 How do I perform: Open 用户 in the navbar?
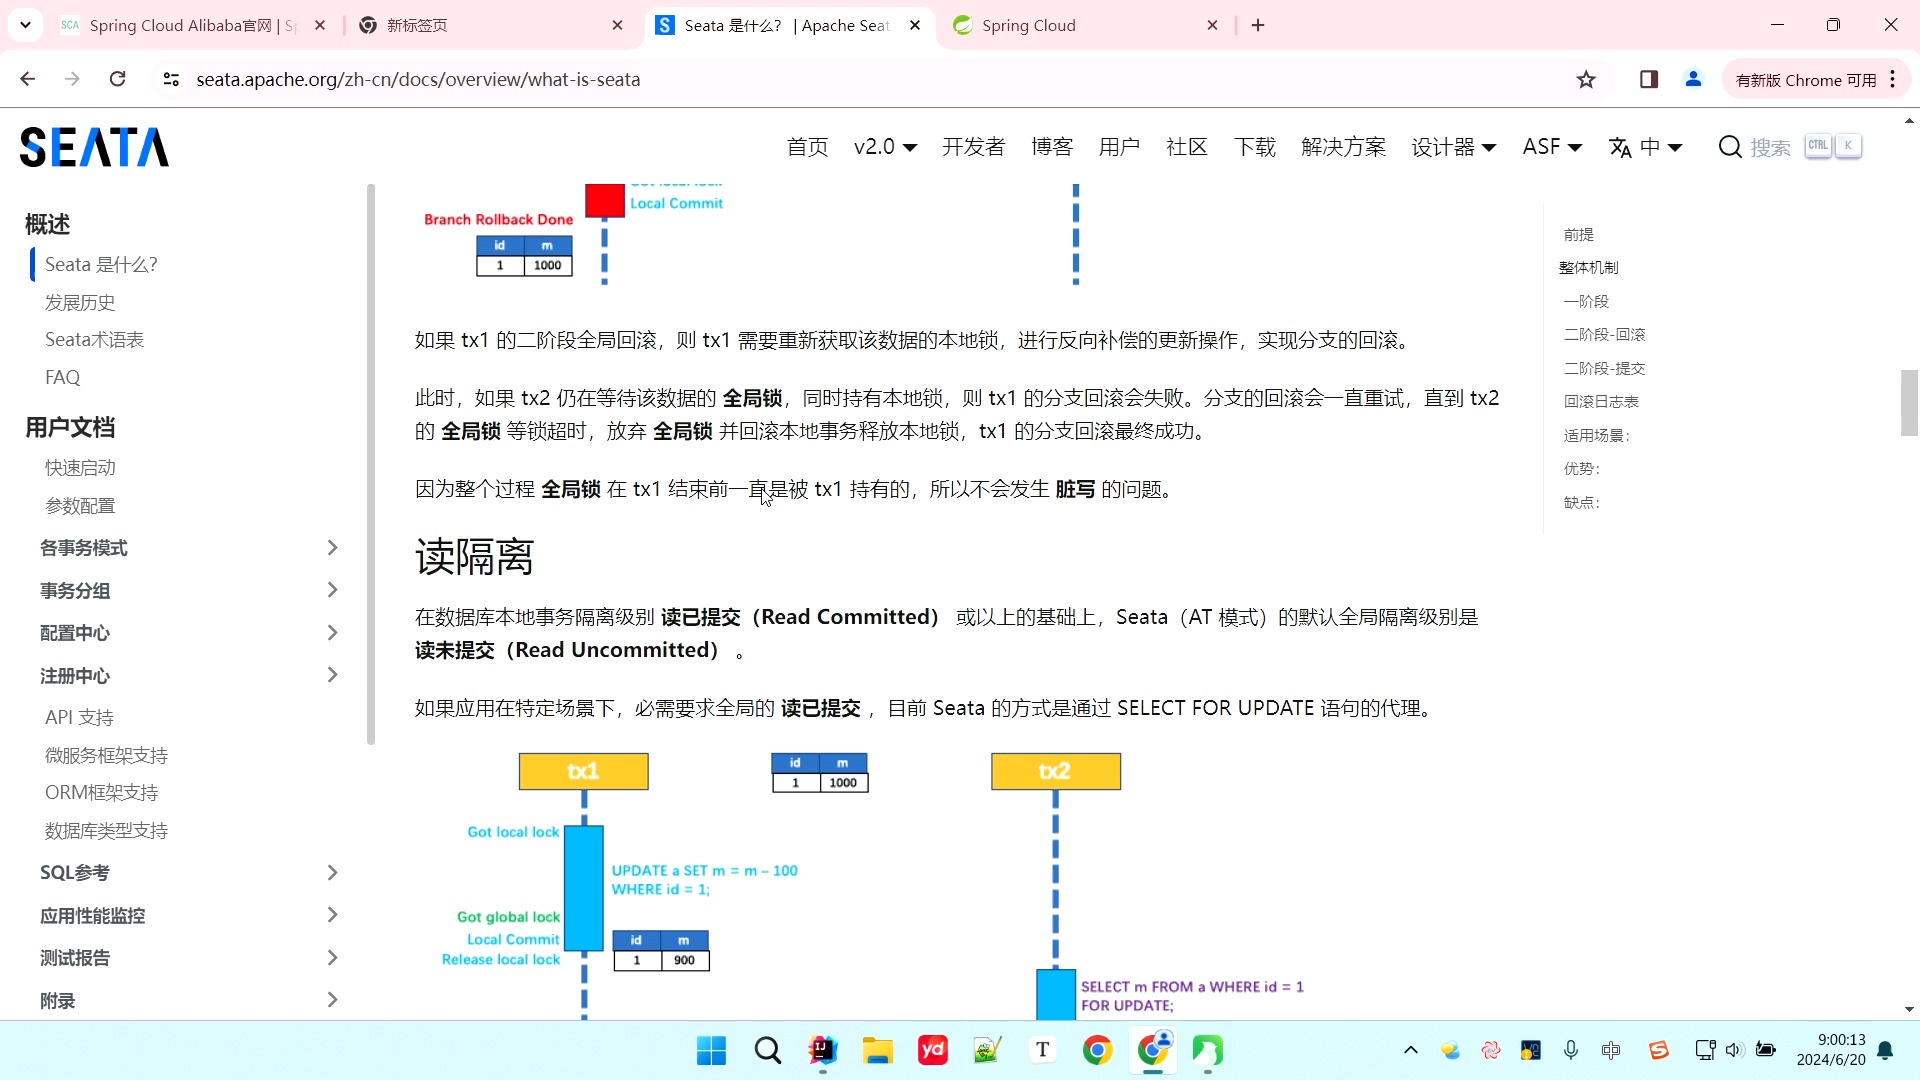[1119, 147]
